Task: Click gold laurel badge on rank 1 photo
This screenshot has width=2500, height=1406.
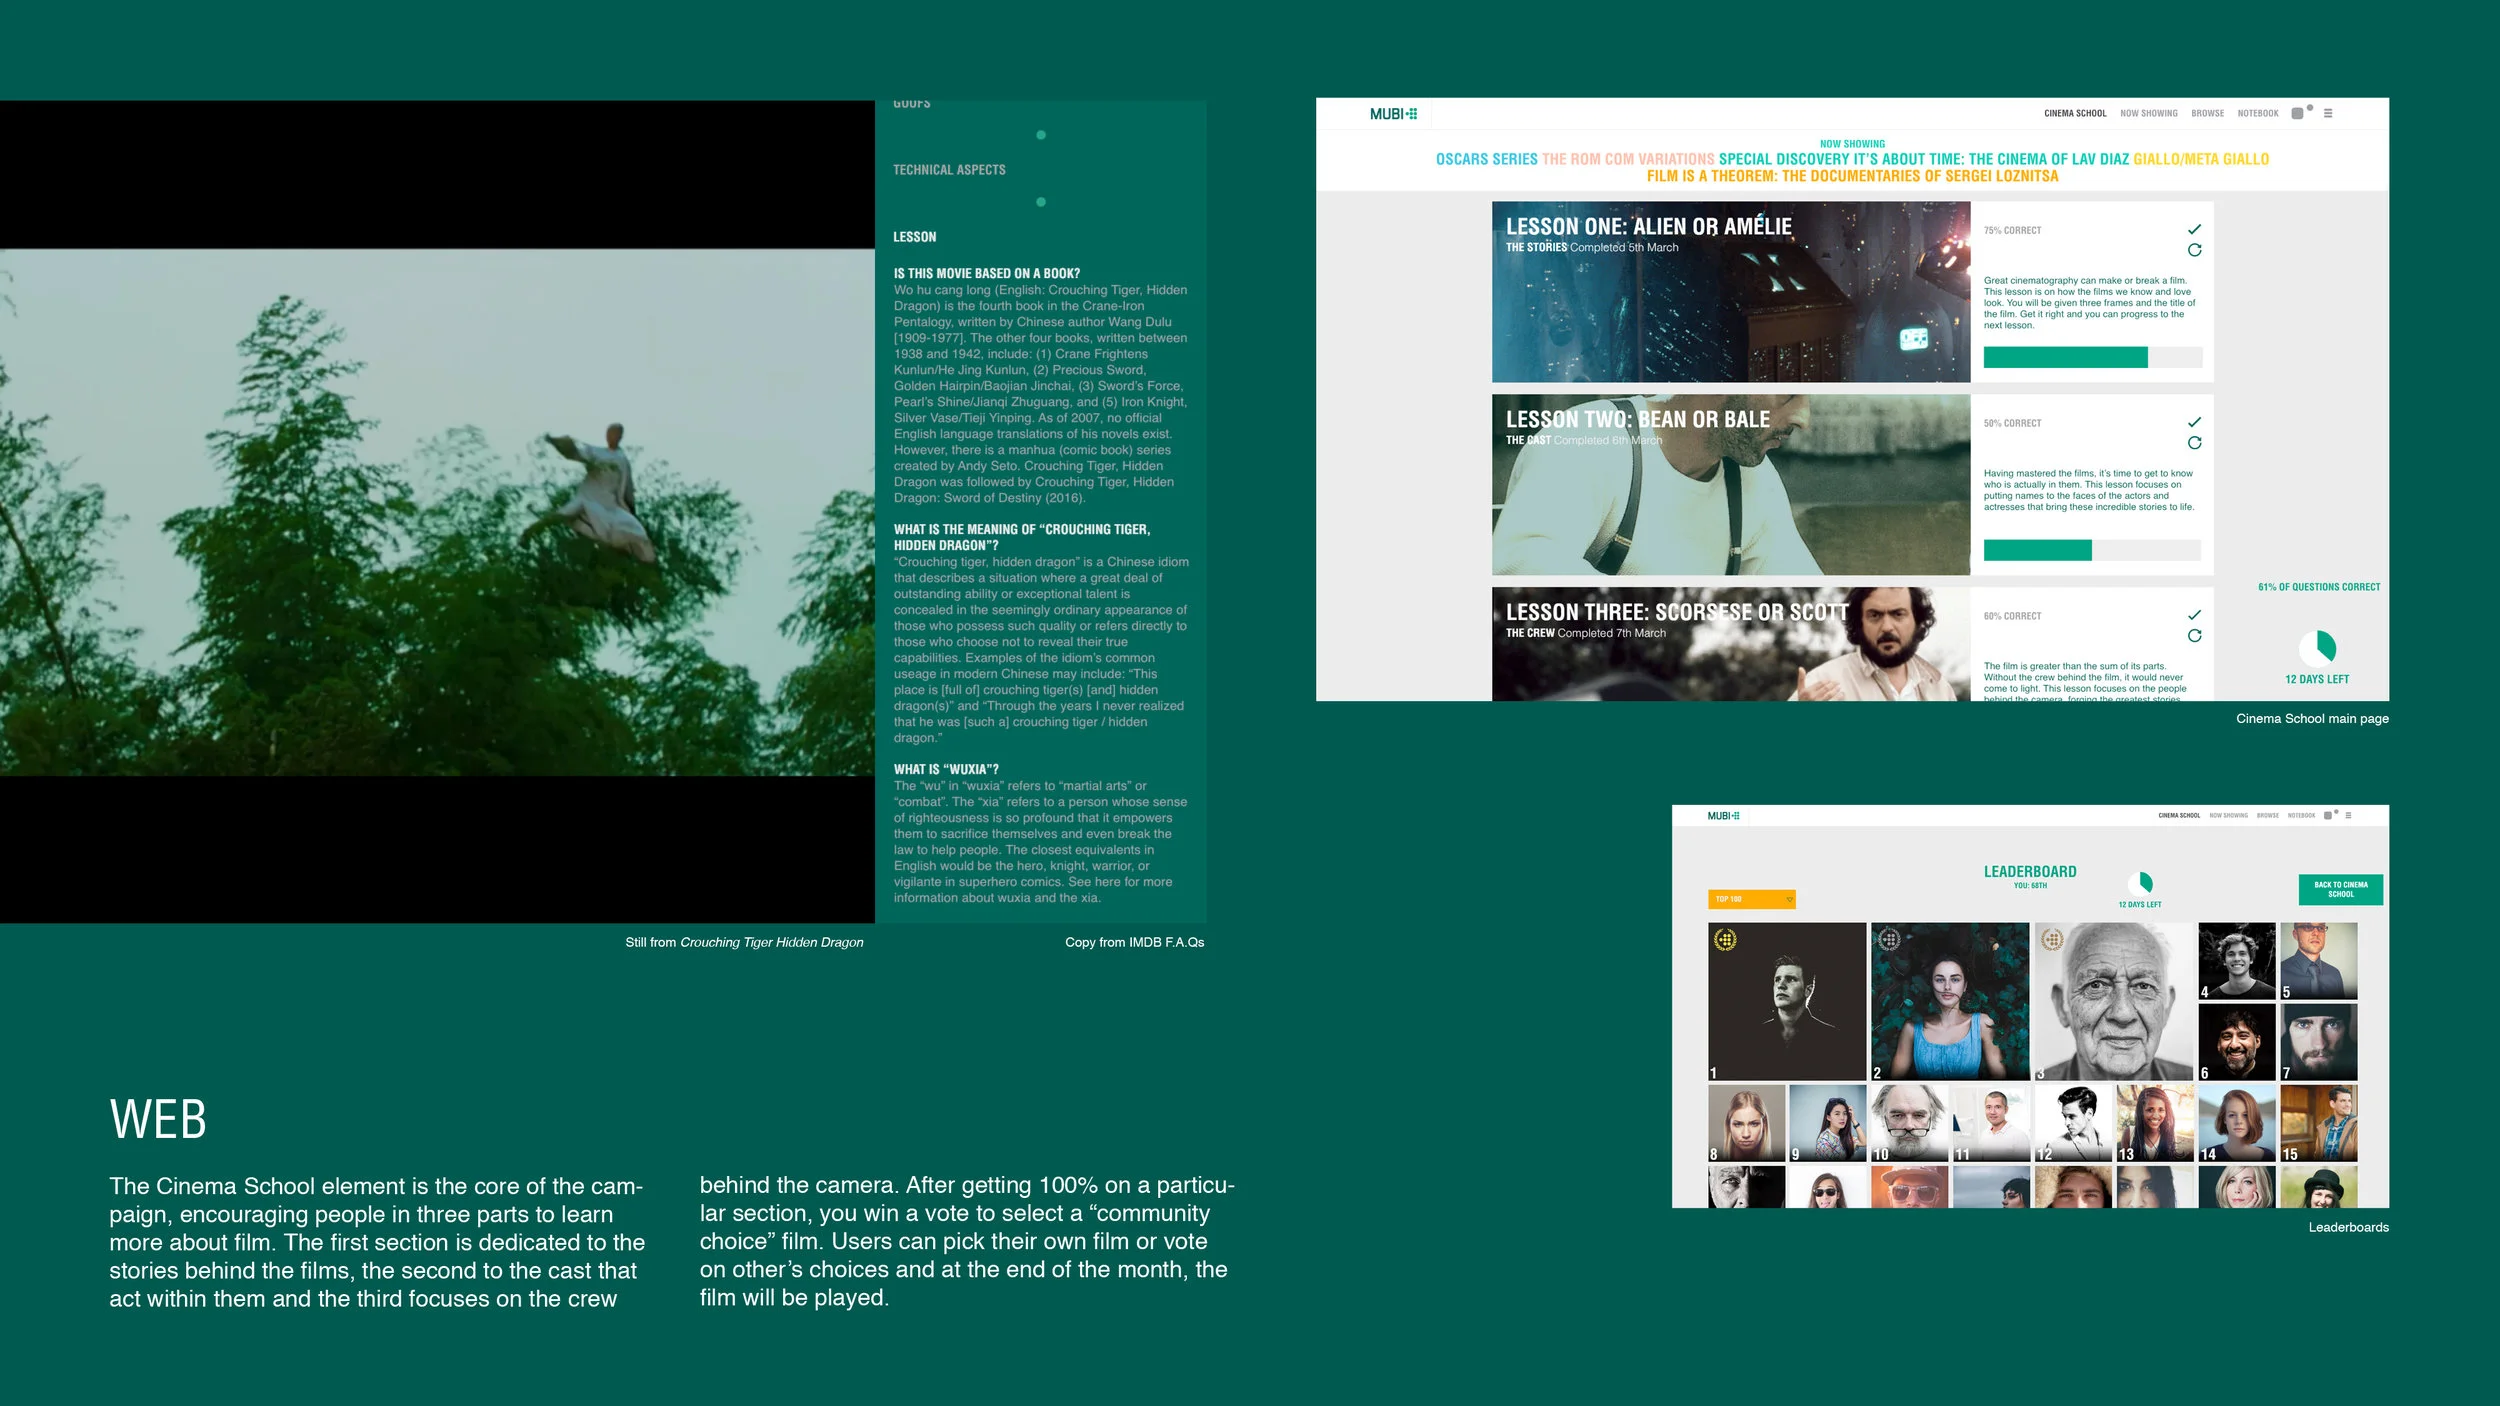Action: coord(1725,940)
